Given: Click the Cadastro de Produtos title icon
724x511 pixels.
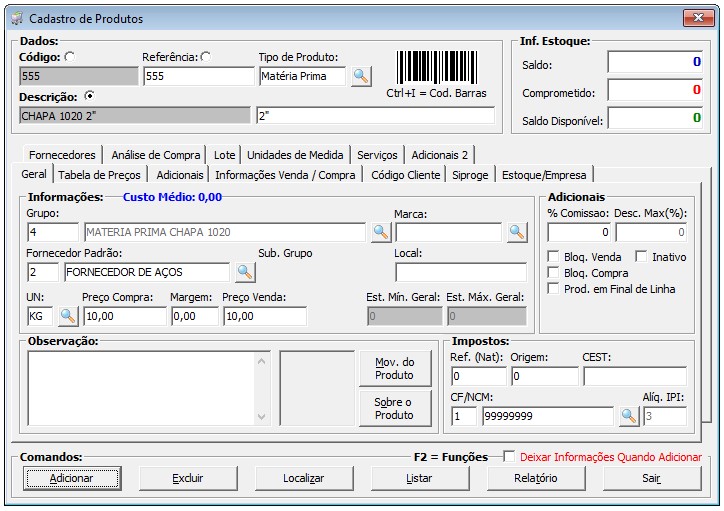Looking at the screenshot, I should pyautogui.click(x=18, y=18).
